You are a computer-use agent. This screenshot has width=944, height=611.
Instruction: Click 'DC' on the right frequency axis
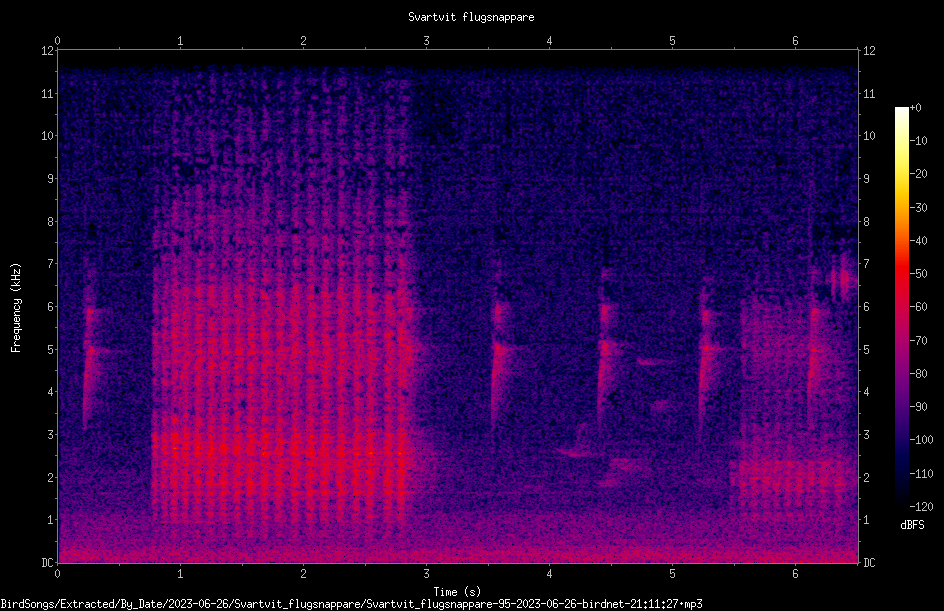click(x=869, y=563)
